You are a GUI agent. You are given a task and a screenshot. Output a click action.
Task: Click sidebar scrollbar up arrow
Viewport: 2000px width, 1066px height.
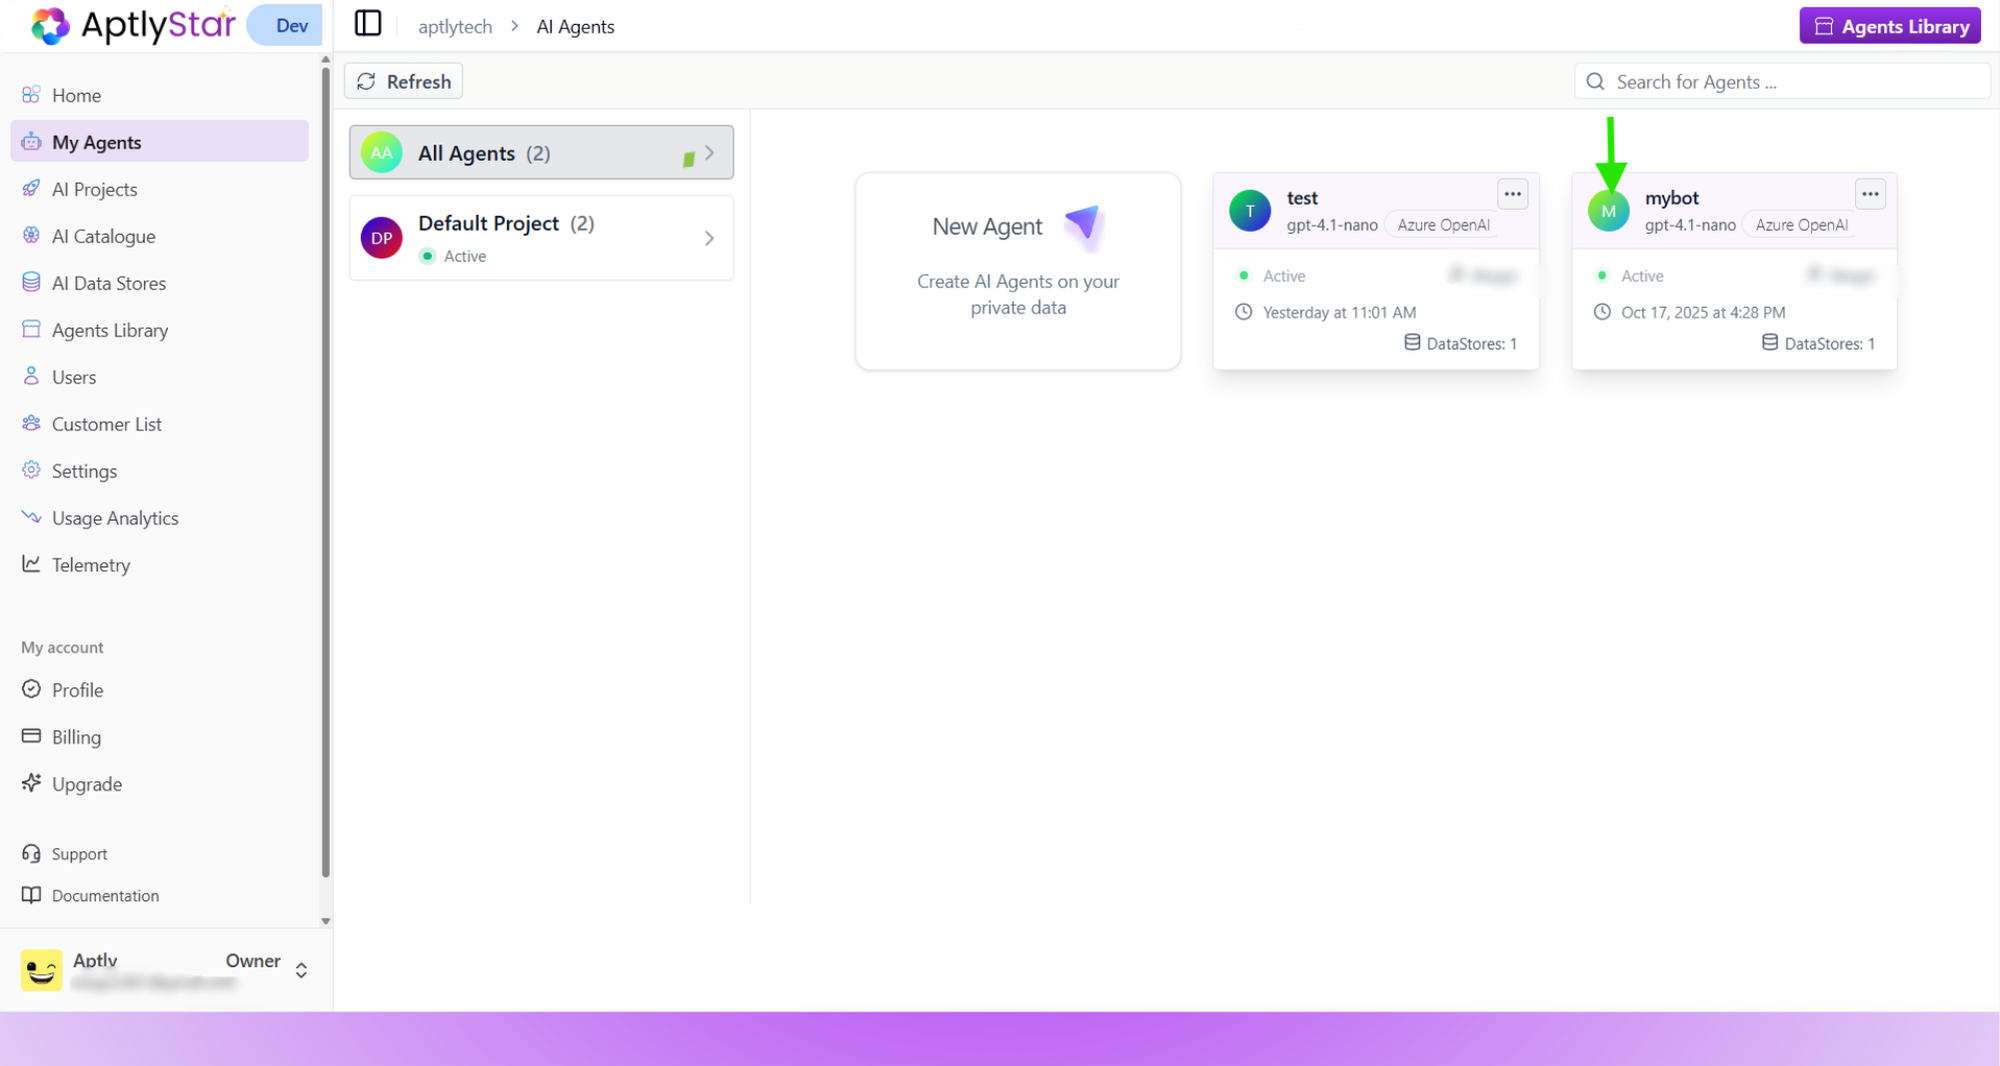pyautogui.click(x=325, y=60)
